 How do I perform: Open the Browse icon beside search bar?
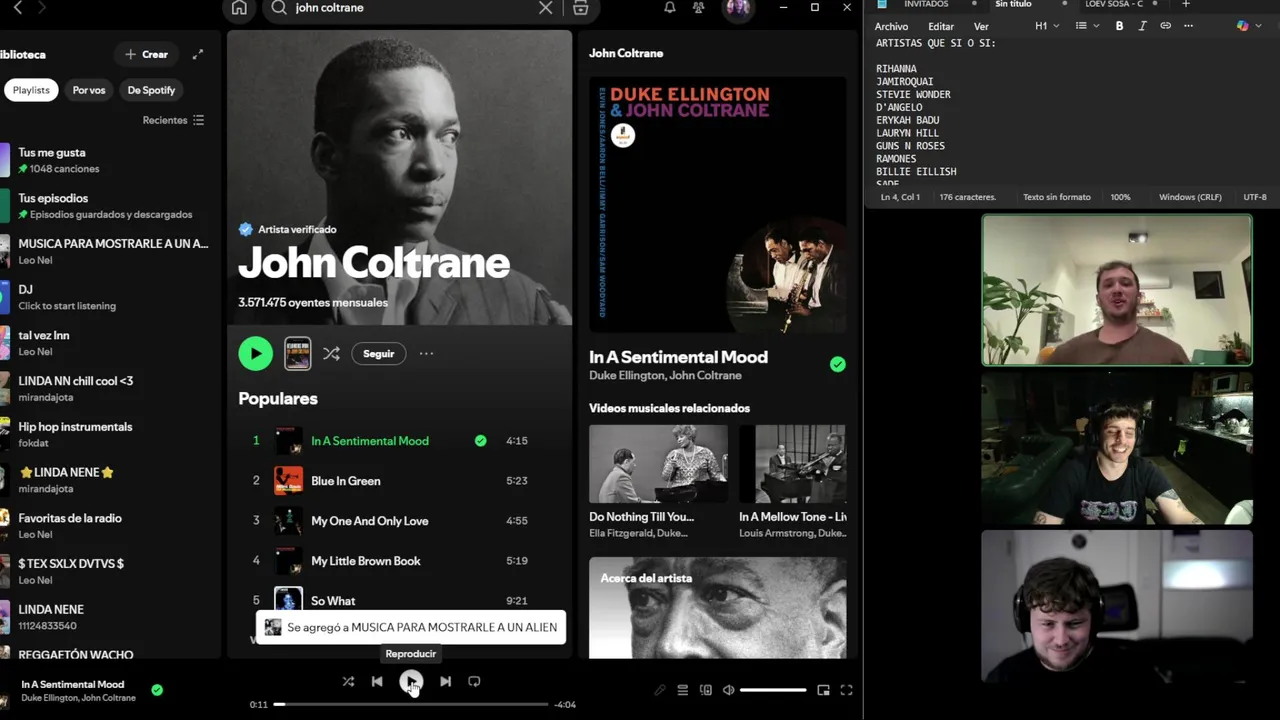(580, 8)
